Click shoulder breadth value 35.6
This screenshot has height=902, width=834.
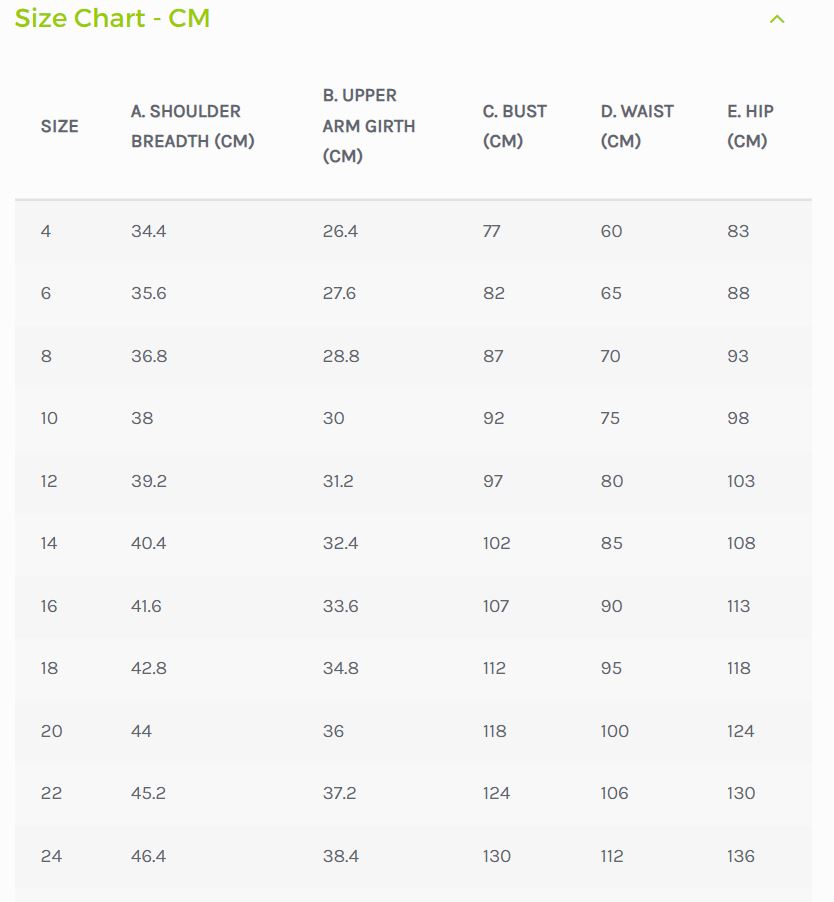[148, 293]
